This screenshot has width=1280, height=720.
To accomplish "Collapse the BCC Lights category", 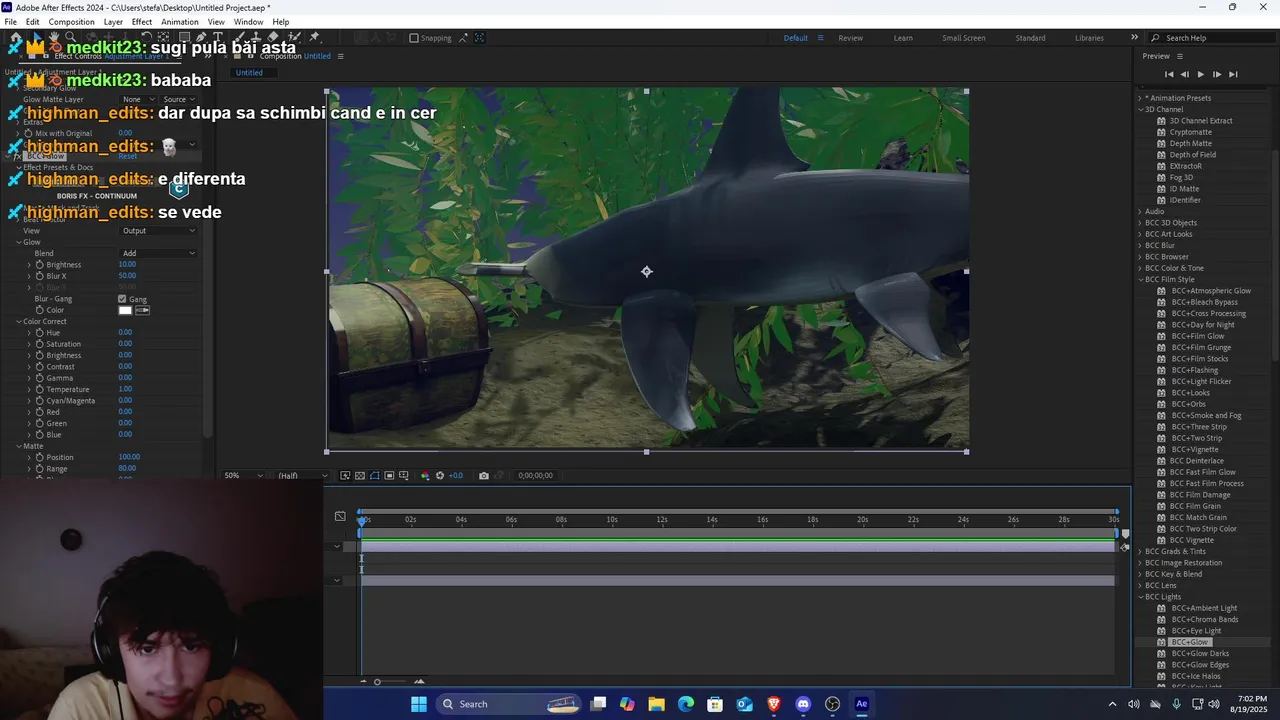I will 1140,597.
